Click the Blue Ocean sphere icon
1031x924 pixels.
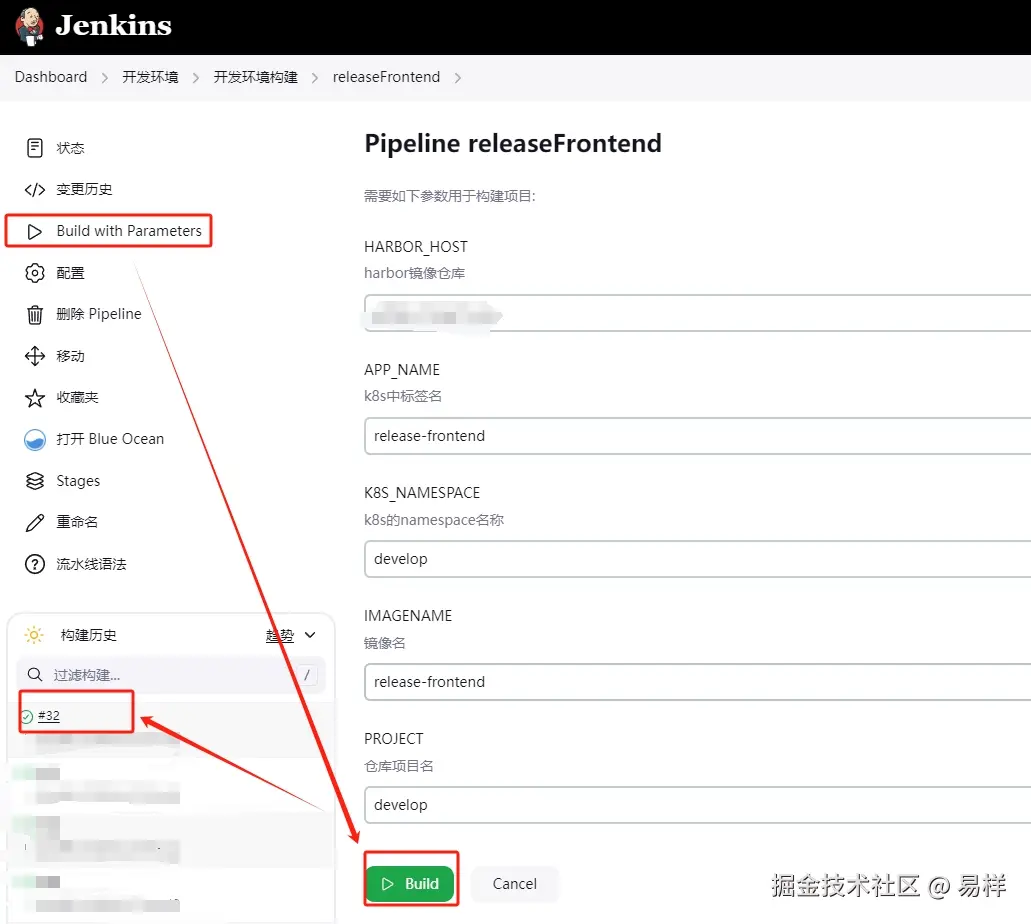click(x=35, y=439)
